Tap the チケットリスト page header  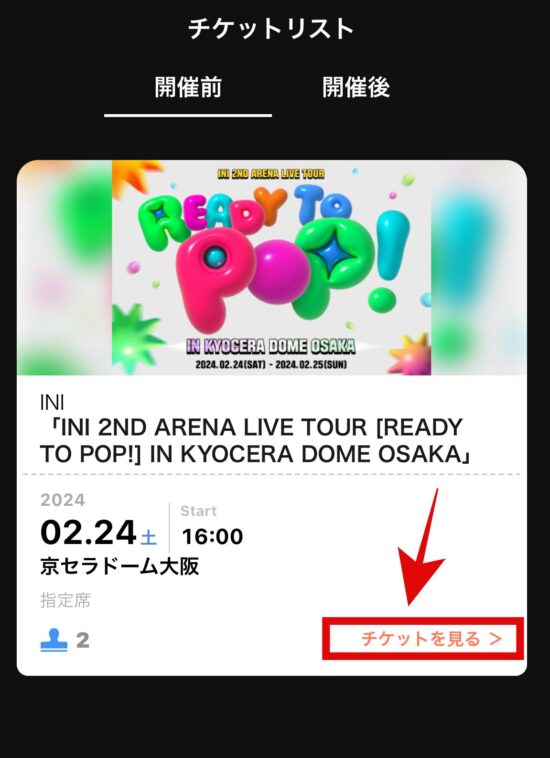(271, 29)
